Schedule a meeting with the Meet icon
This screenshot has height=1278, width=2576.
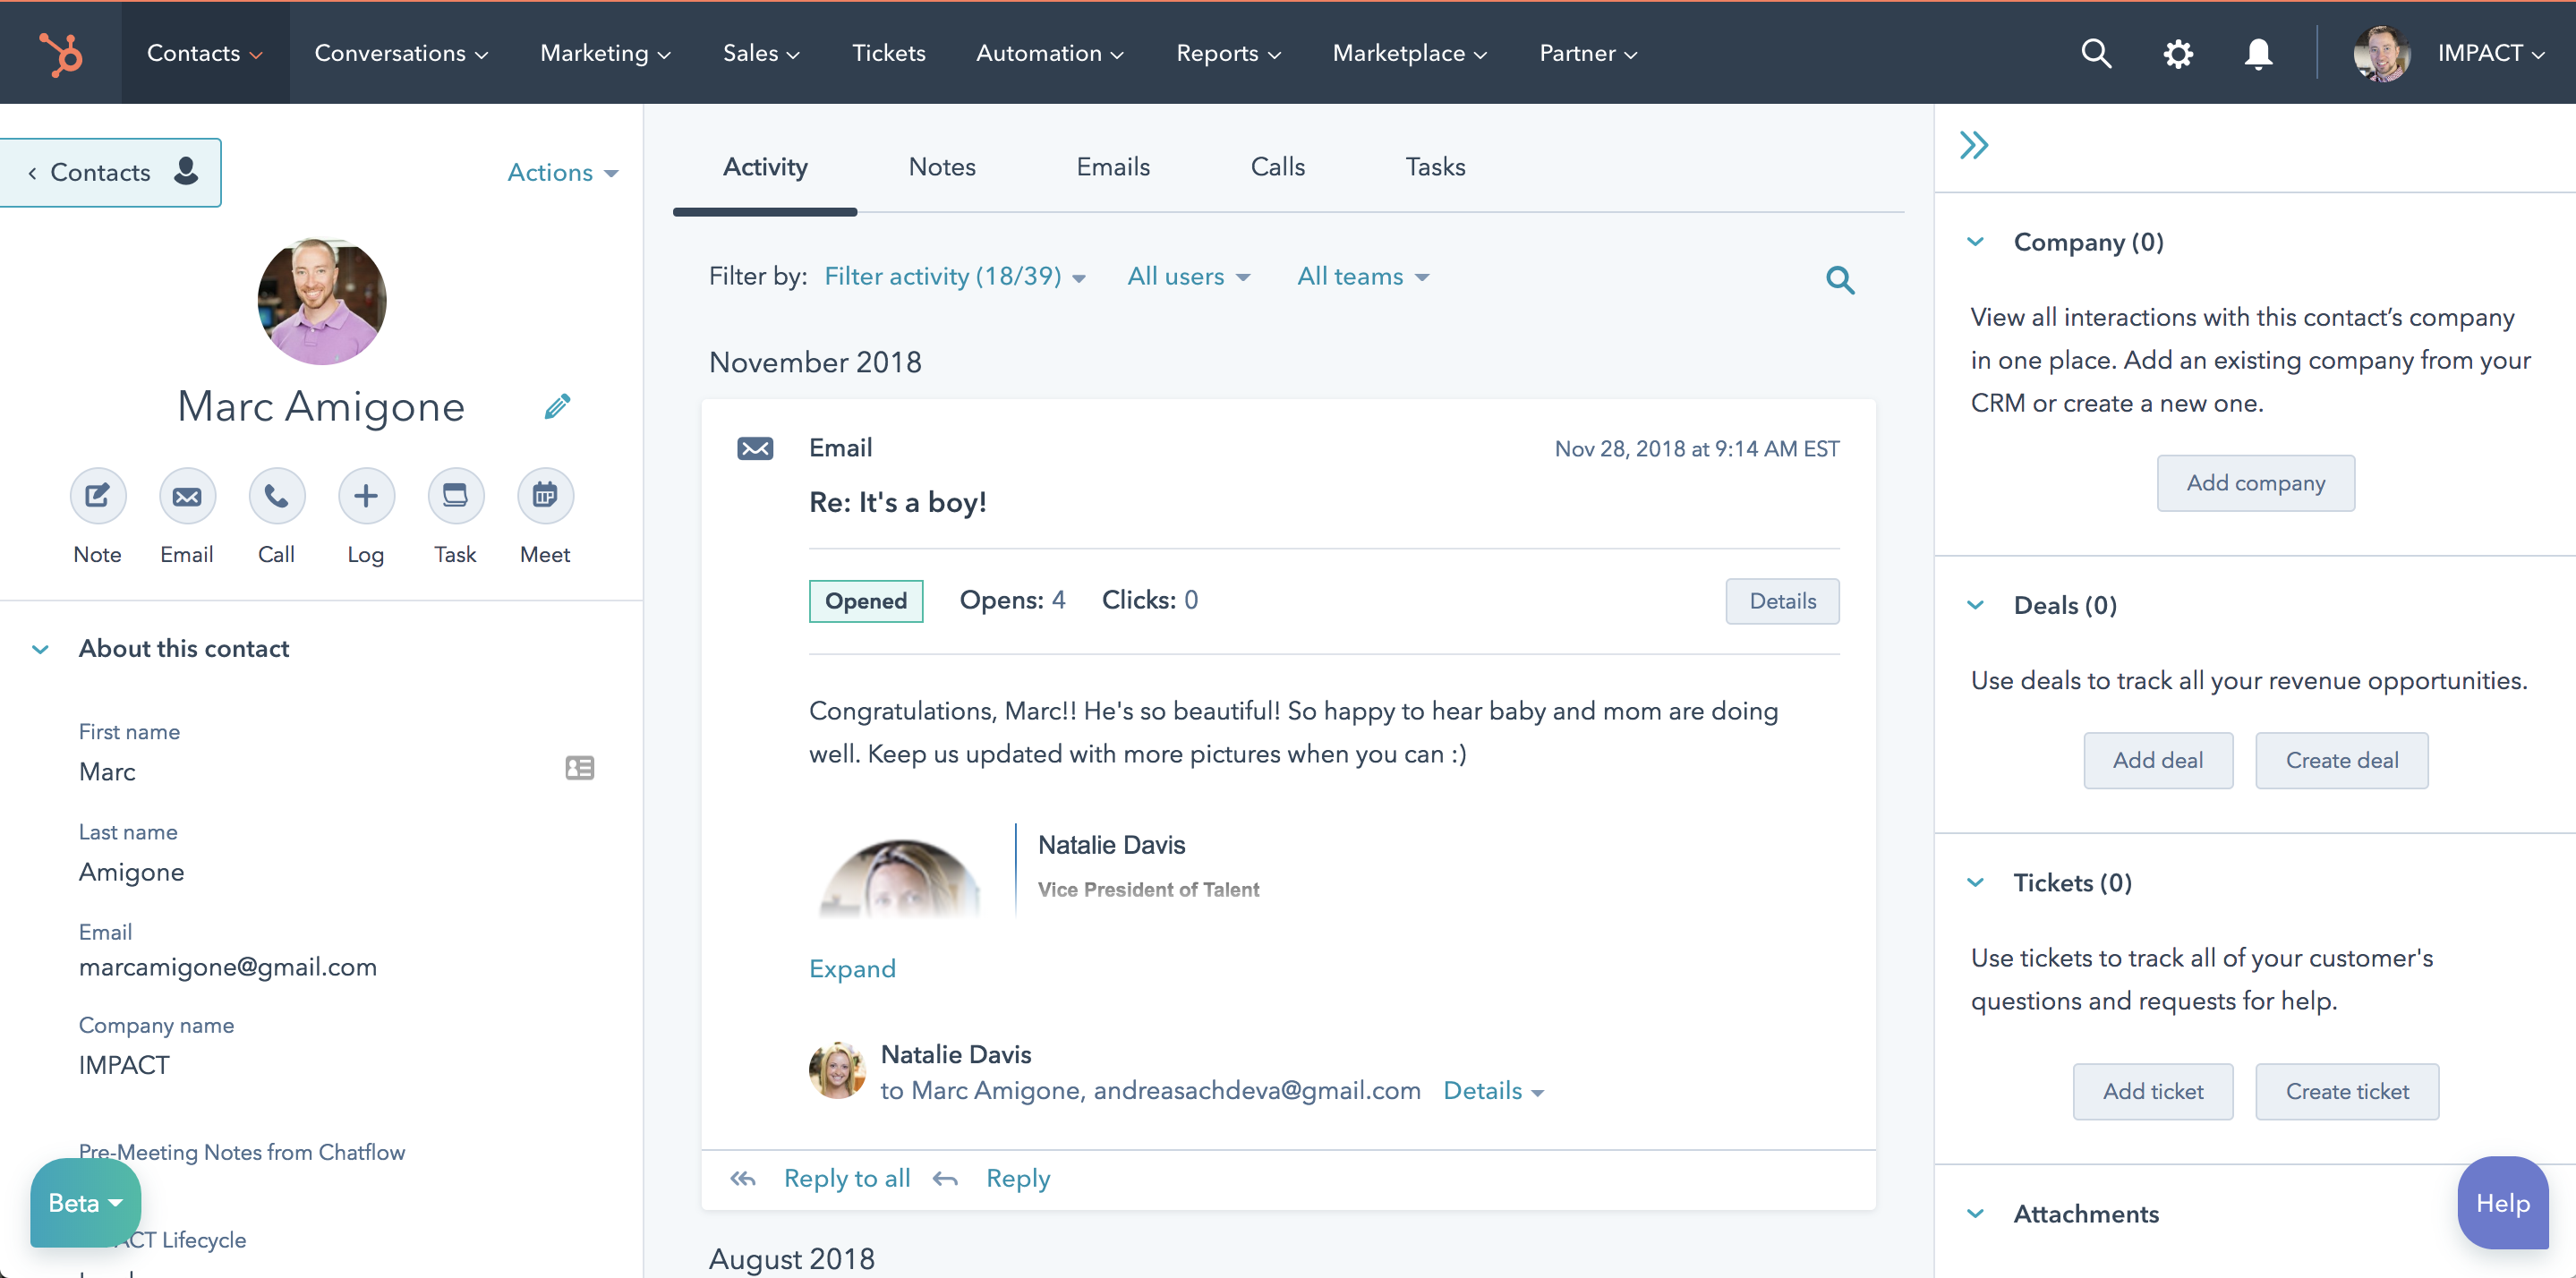(544, 495)
